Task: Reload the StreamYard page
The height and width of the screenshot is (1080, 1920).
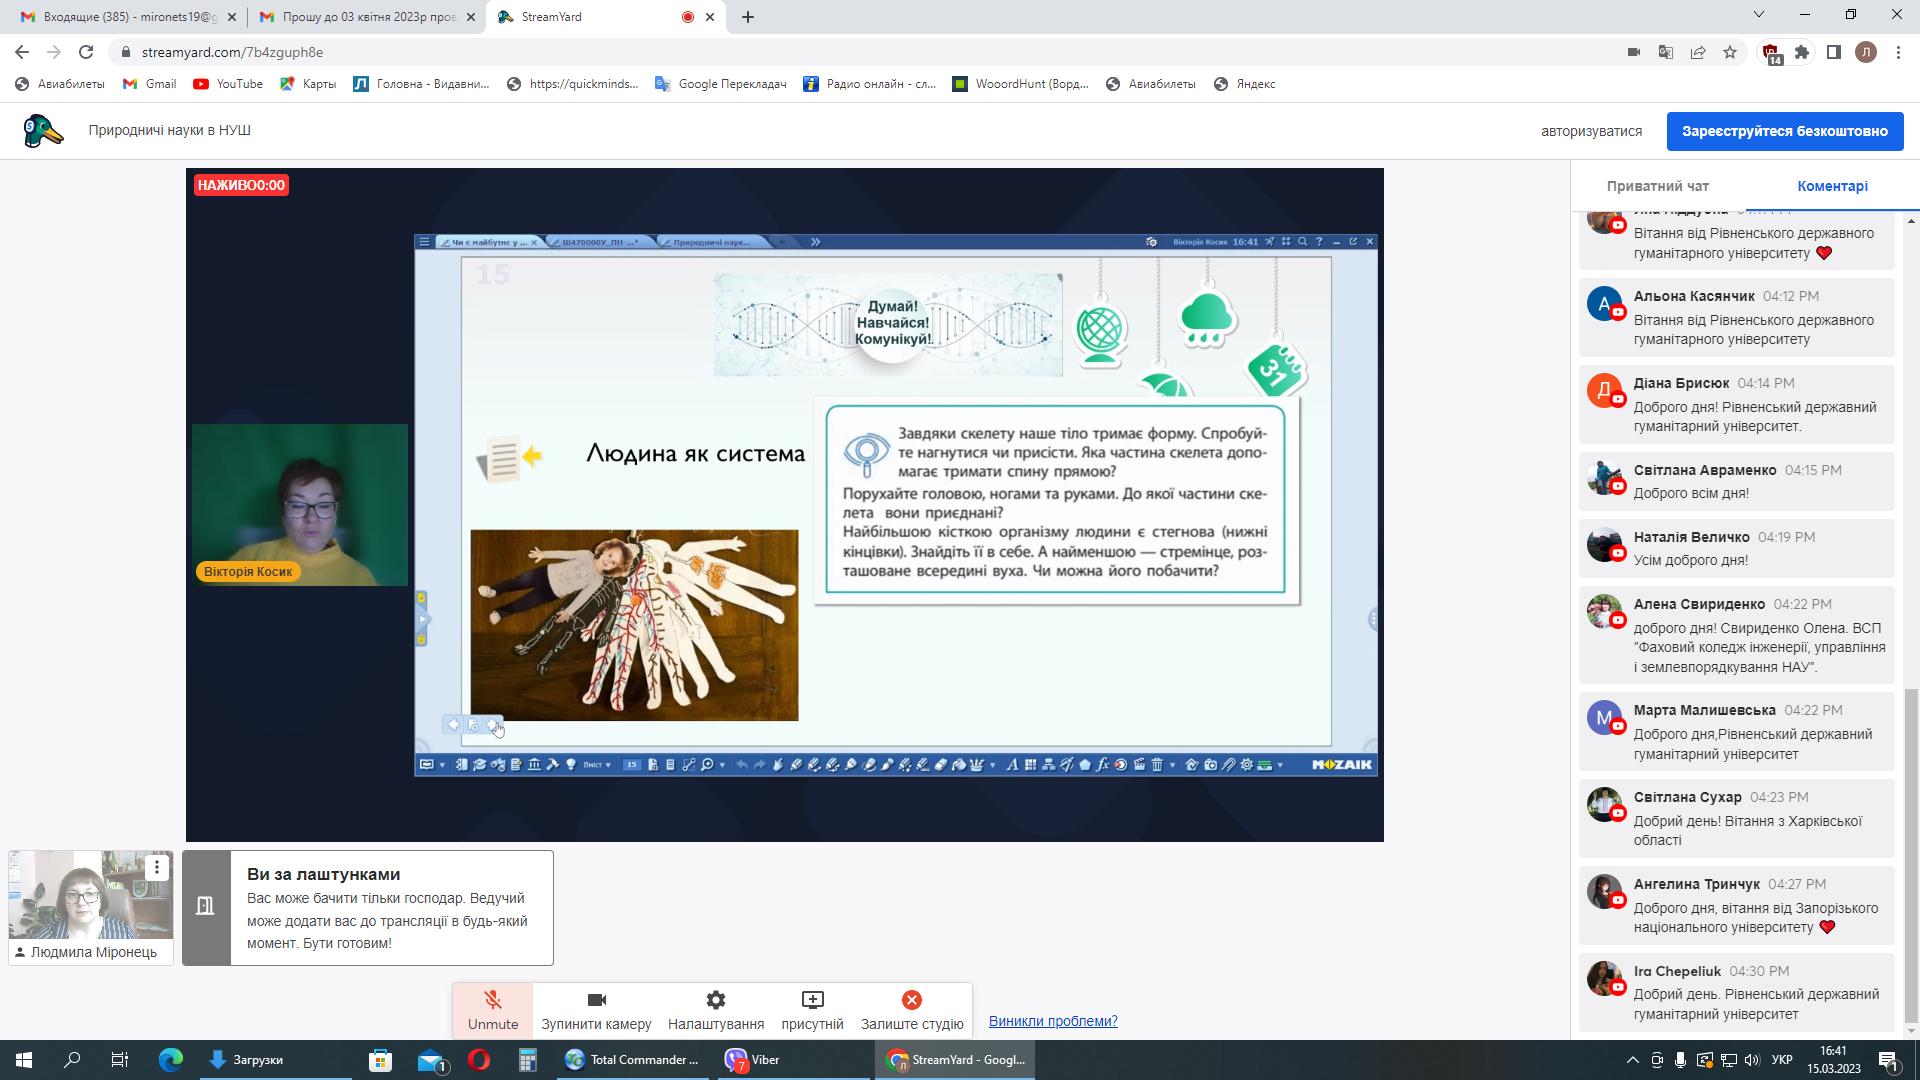Action: coord(86,52)
